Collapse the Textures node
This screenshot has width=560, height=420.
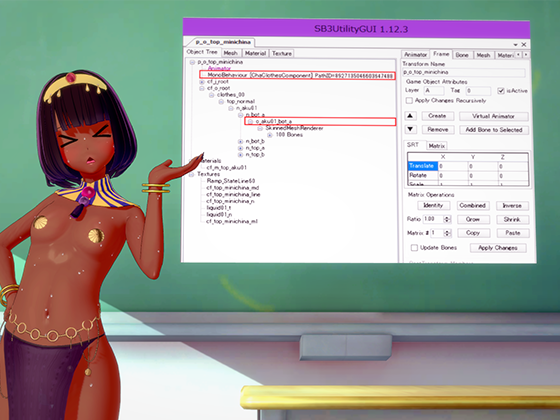192,174
